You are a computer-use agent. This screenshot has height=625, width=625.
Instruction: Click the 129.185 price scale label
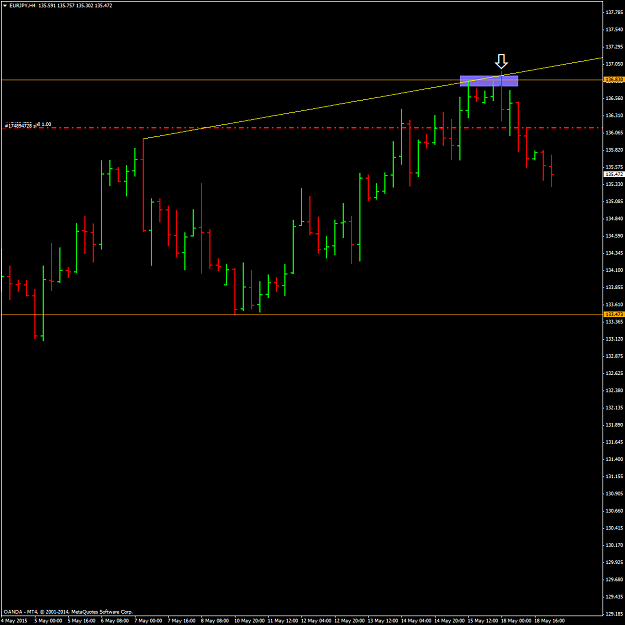click(x=614, y=614)
